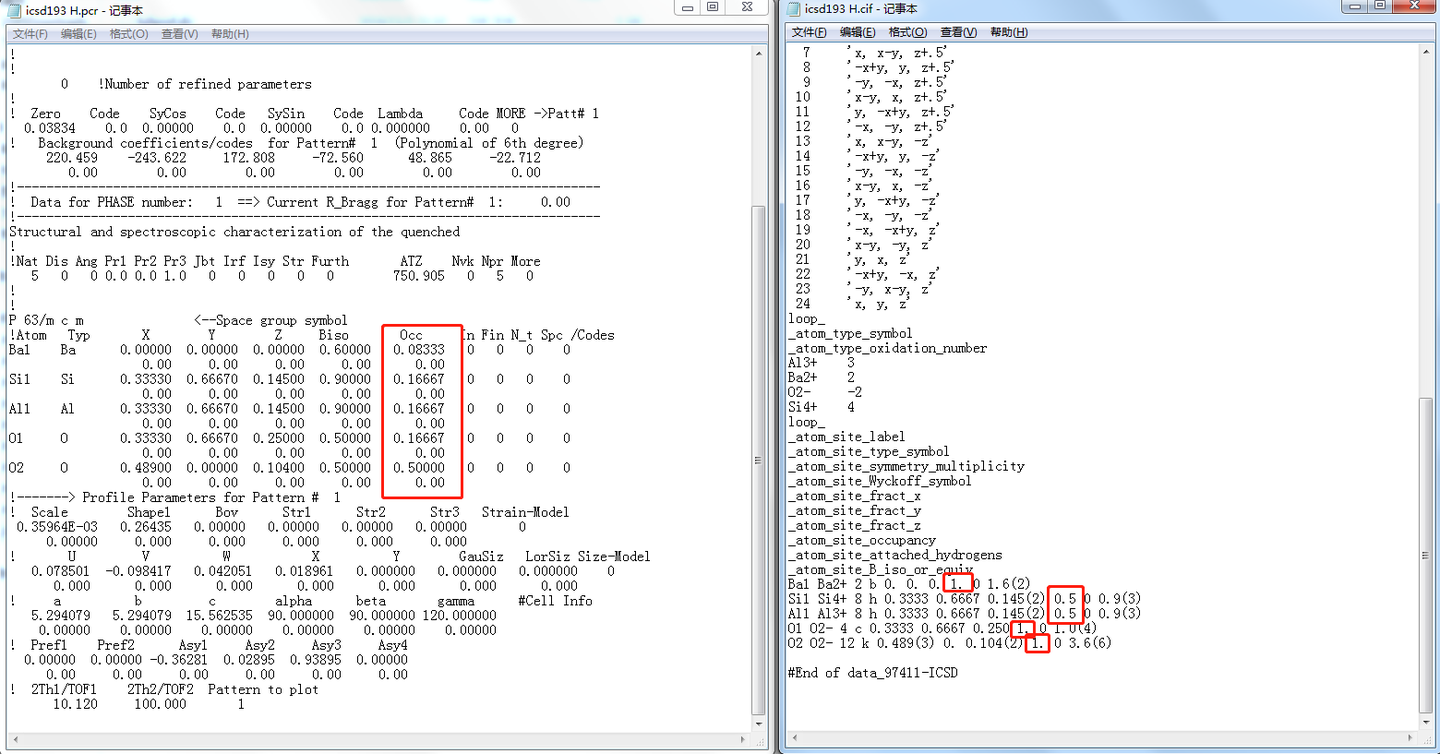Open 文件(F) menu in the icsd193 H.pcr window
The height and width of the screenshot is (754, 1440).
30,34
